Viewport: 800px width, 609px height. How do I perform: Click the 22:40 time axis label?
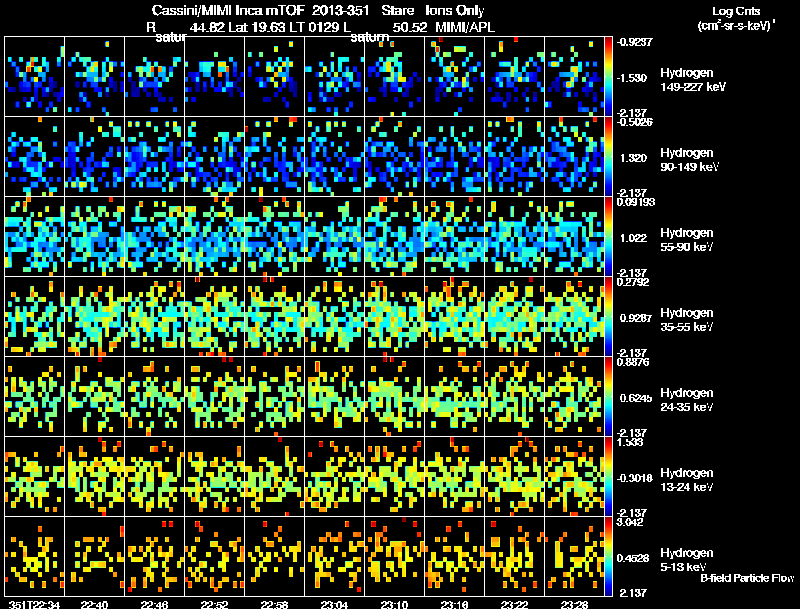point(94,604)
